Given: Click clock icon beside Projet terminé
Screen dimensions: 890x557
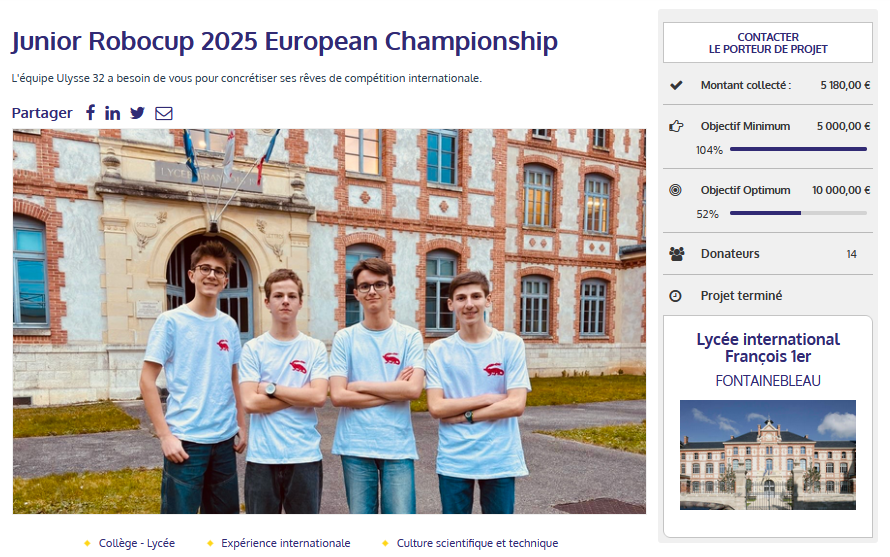Looking at the screenshot, I should (x=676, y=296).
